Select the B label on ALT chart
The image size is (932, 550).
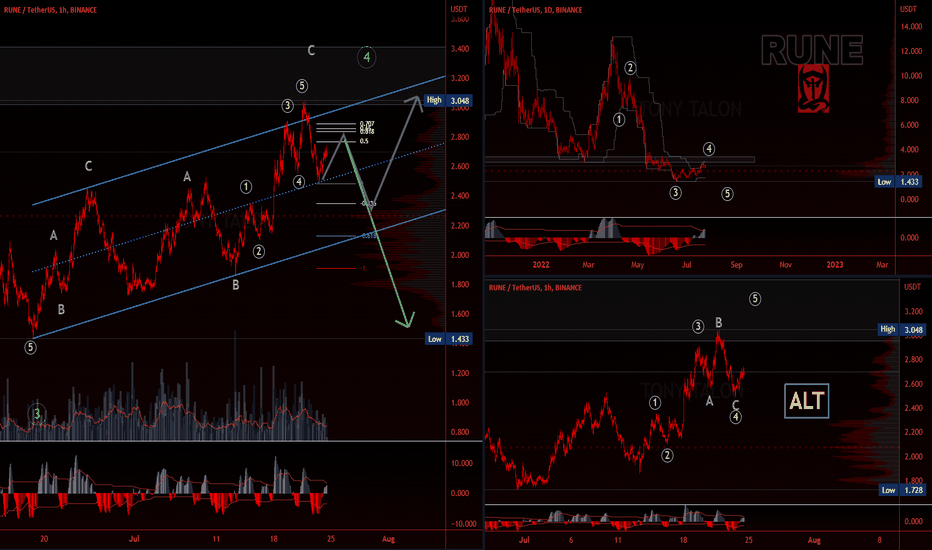[x=719, y=323]
